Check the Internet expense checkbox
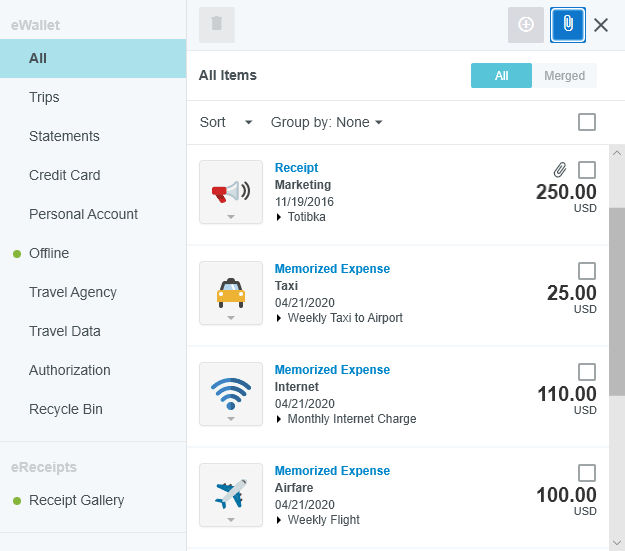 click(587, 372)
